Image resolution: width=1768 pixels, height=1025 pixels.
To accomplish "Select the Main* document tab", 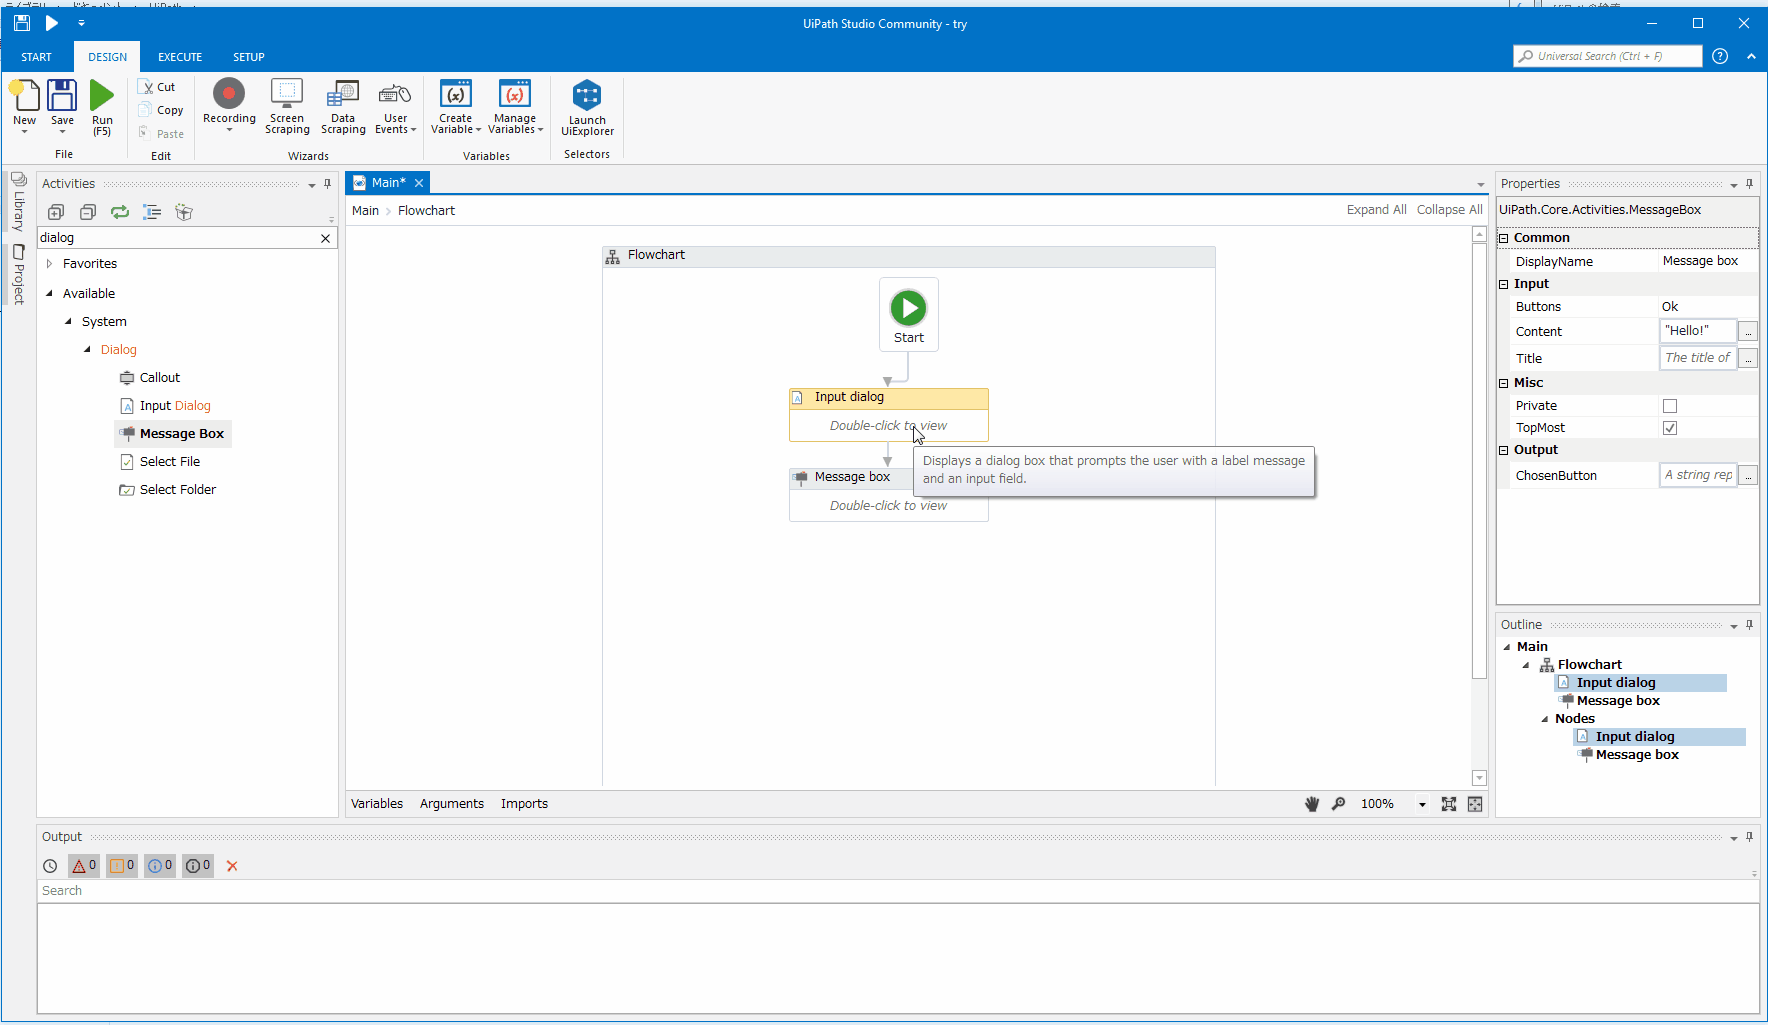I will click(388, 183).
